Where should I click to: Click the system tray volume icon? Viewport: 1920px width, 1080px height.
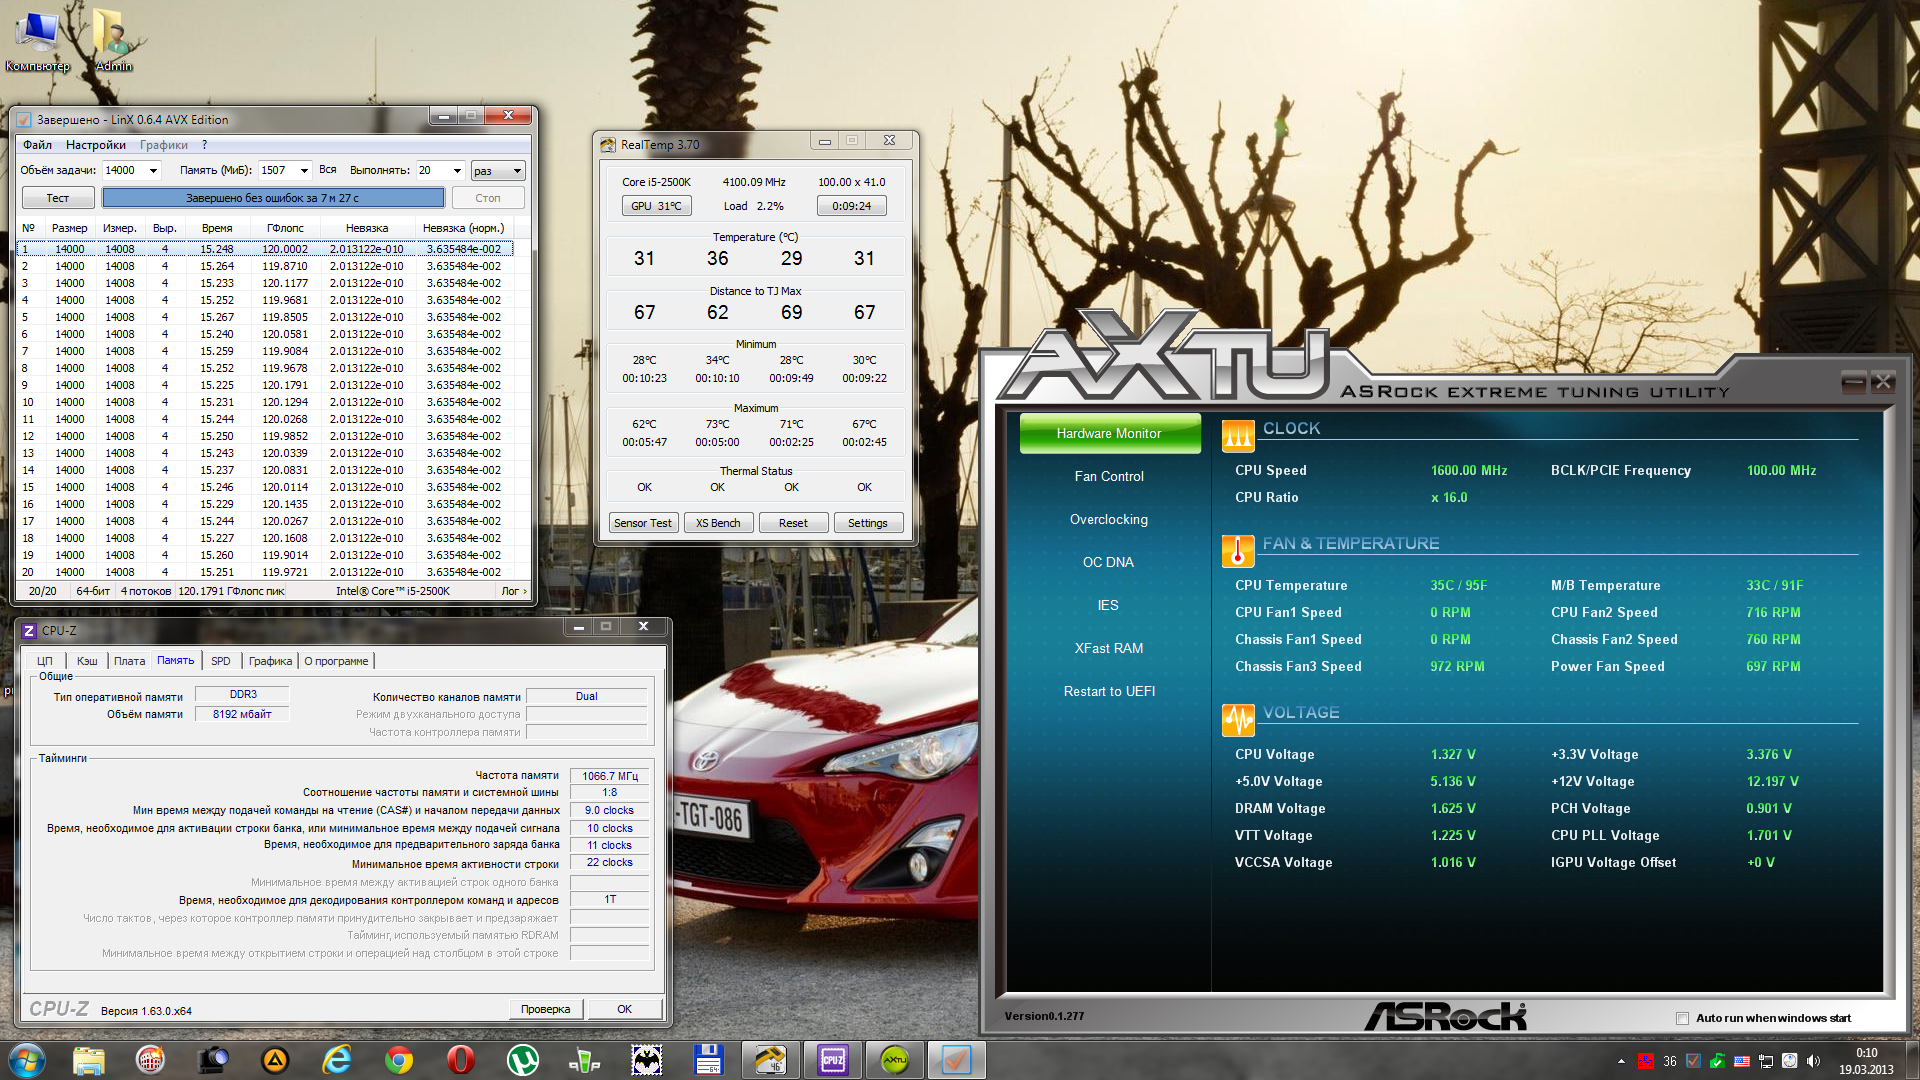1813,1061
